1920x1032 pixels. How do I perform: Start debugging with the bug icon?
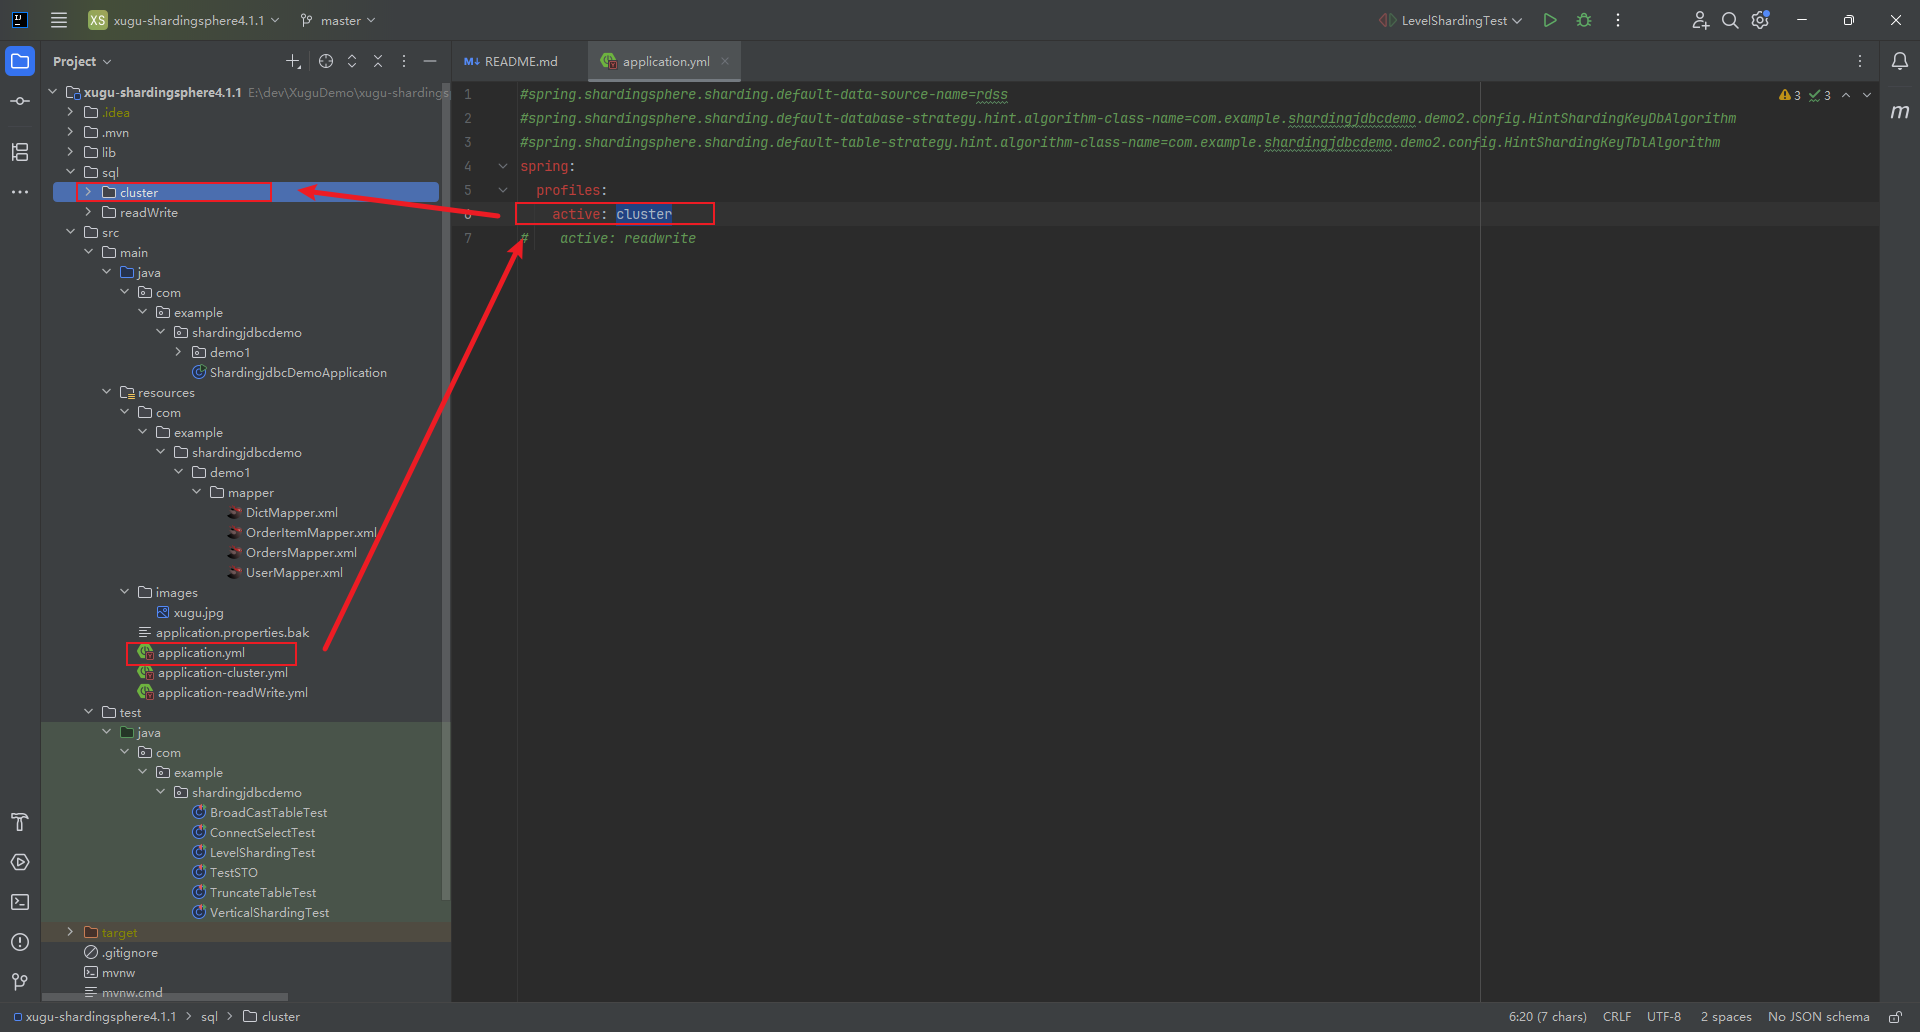coord(1584,20)
